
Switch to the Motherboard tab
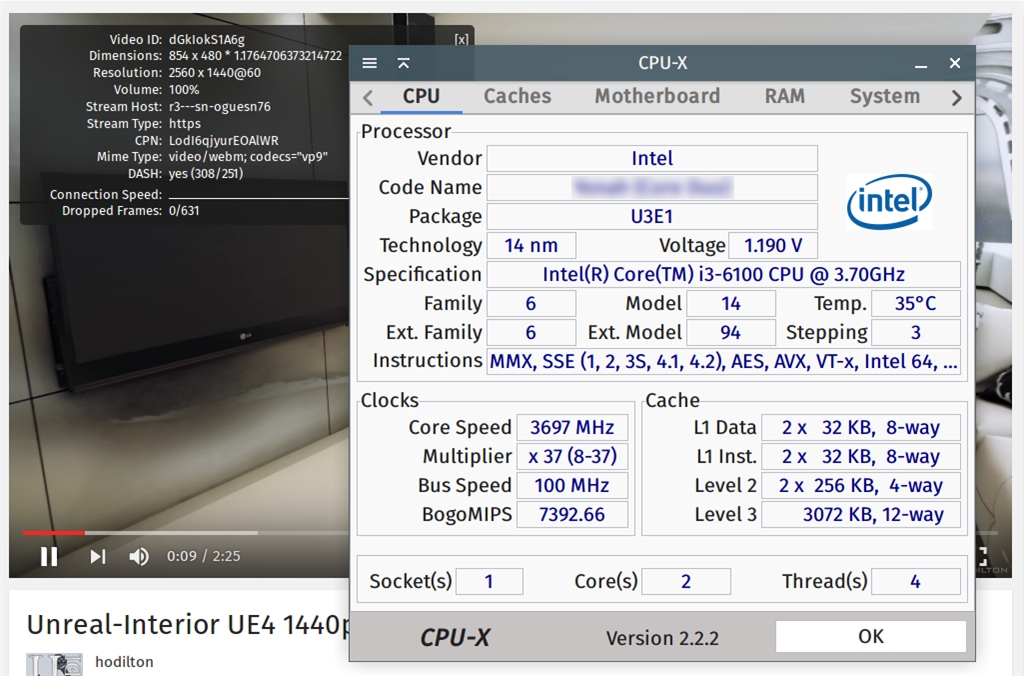click(x=657, y=97)
